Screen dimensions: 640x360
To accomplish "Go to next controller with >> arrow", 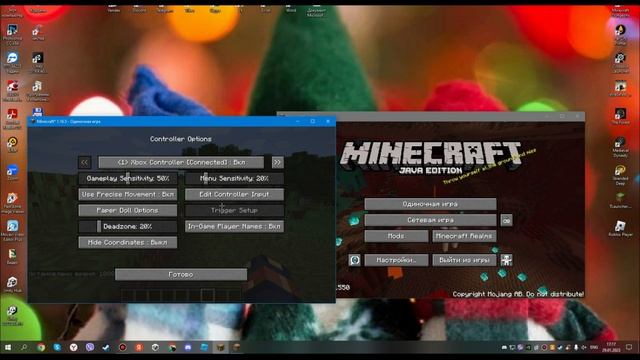I will coord(278,162).
